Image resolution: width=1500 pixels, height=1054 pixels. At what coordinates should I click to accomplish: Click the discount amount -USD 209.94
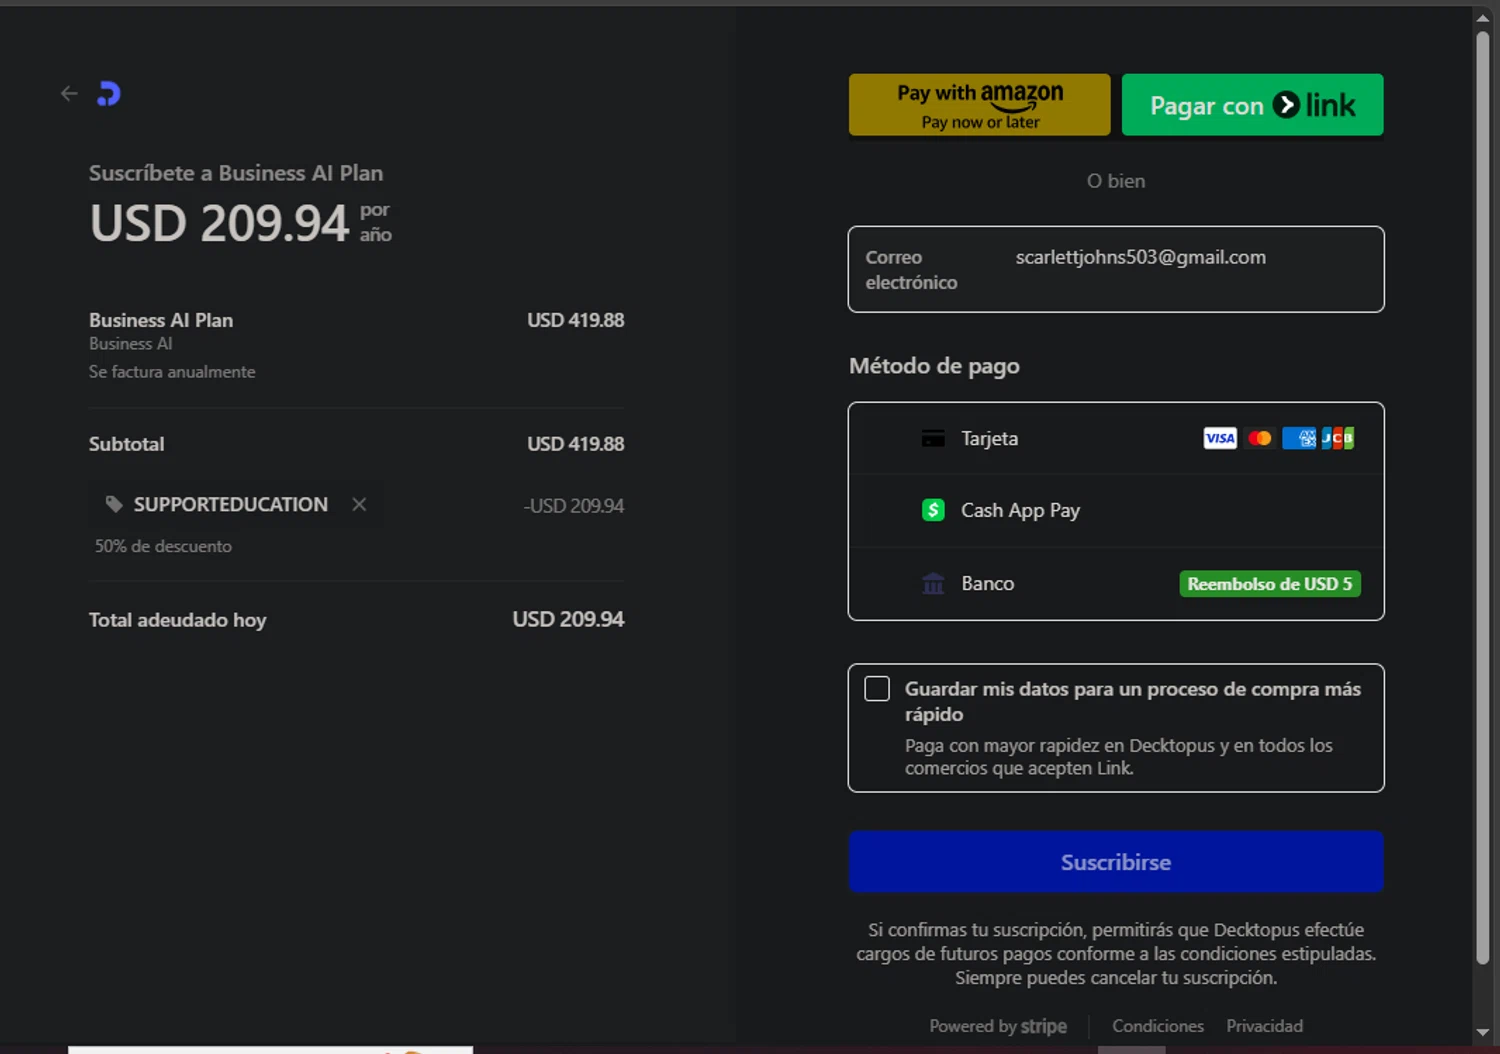573,506
